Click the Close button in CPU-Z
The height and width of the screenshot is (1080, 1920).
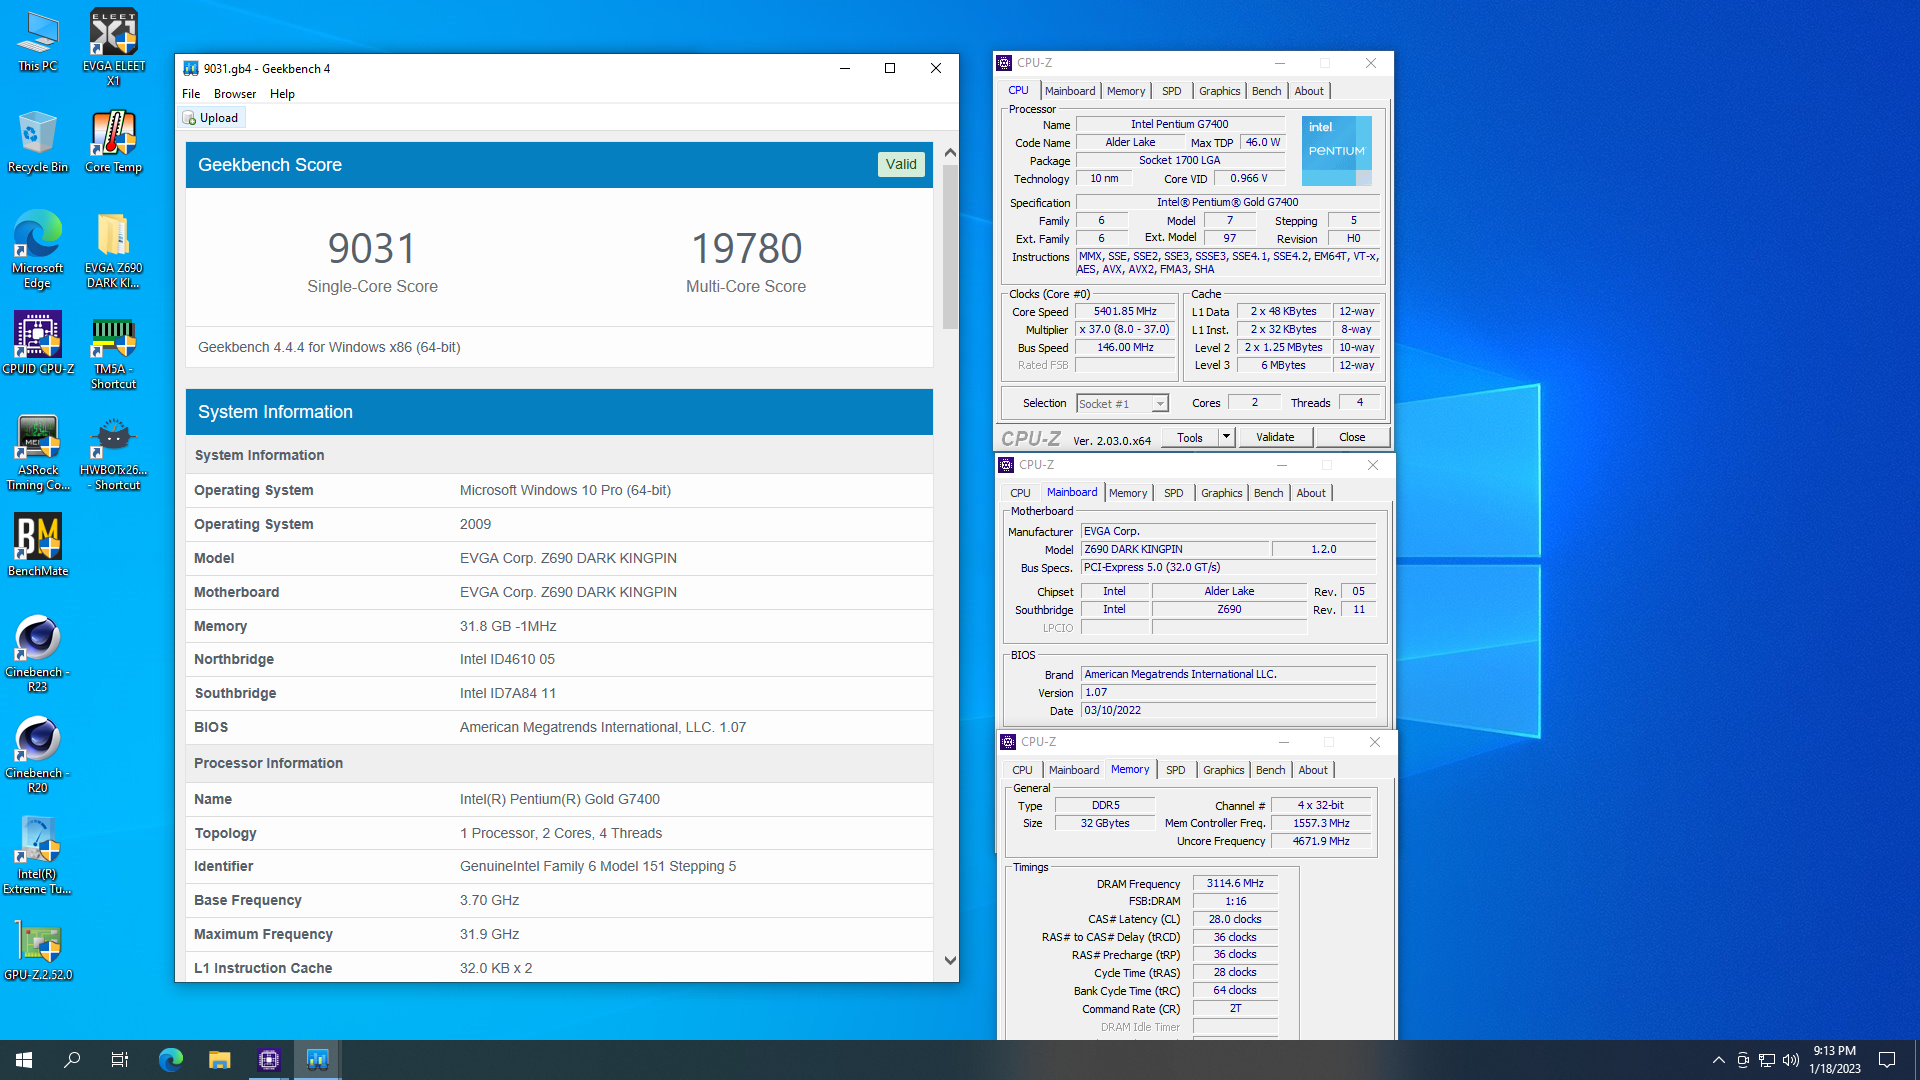[x=1352, y=437]
